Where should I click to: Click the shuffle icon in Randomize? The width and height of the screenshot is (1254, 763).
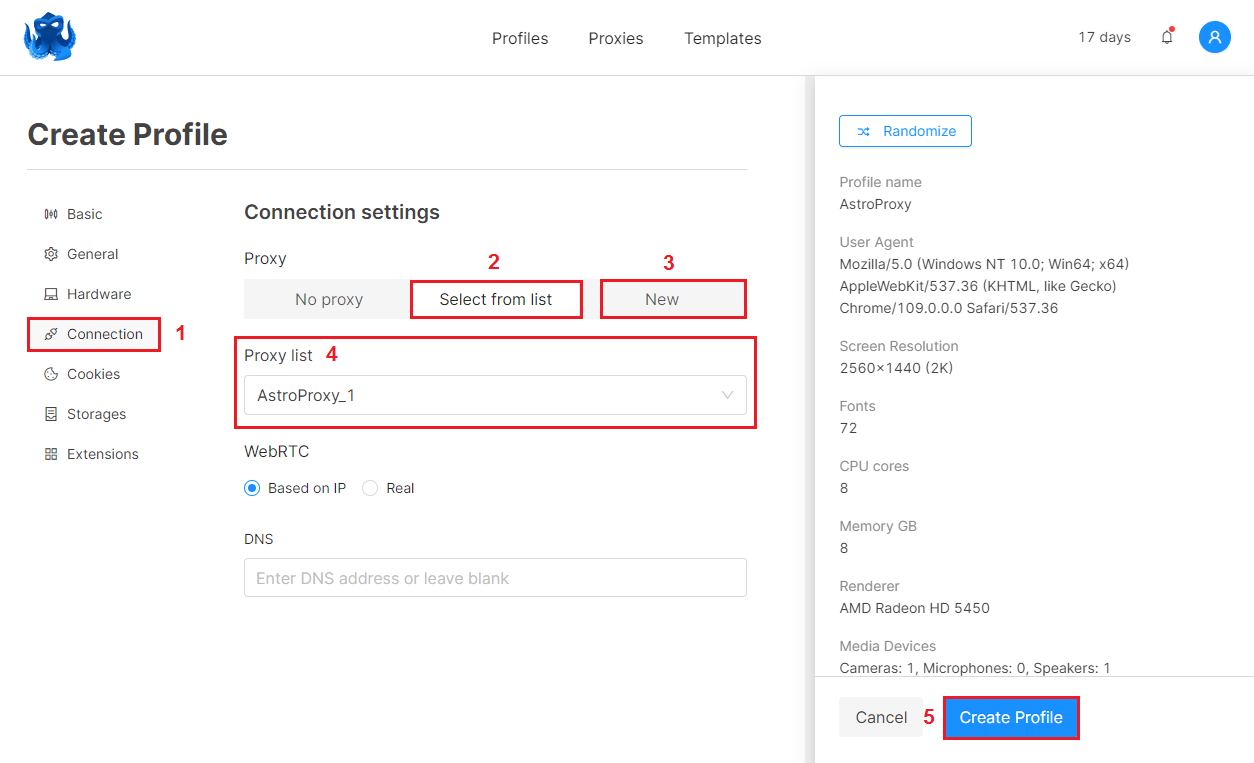point(863,131)
